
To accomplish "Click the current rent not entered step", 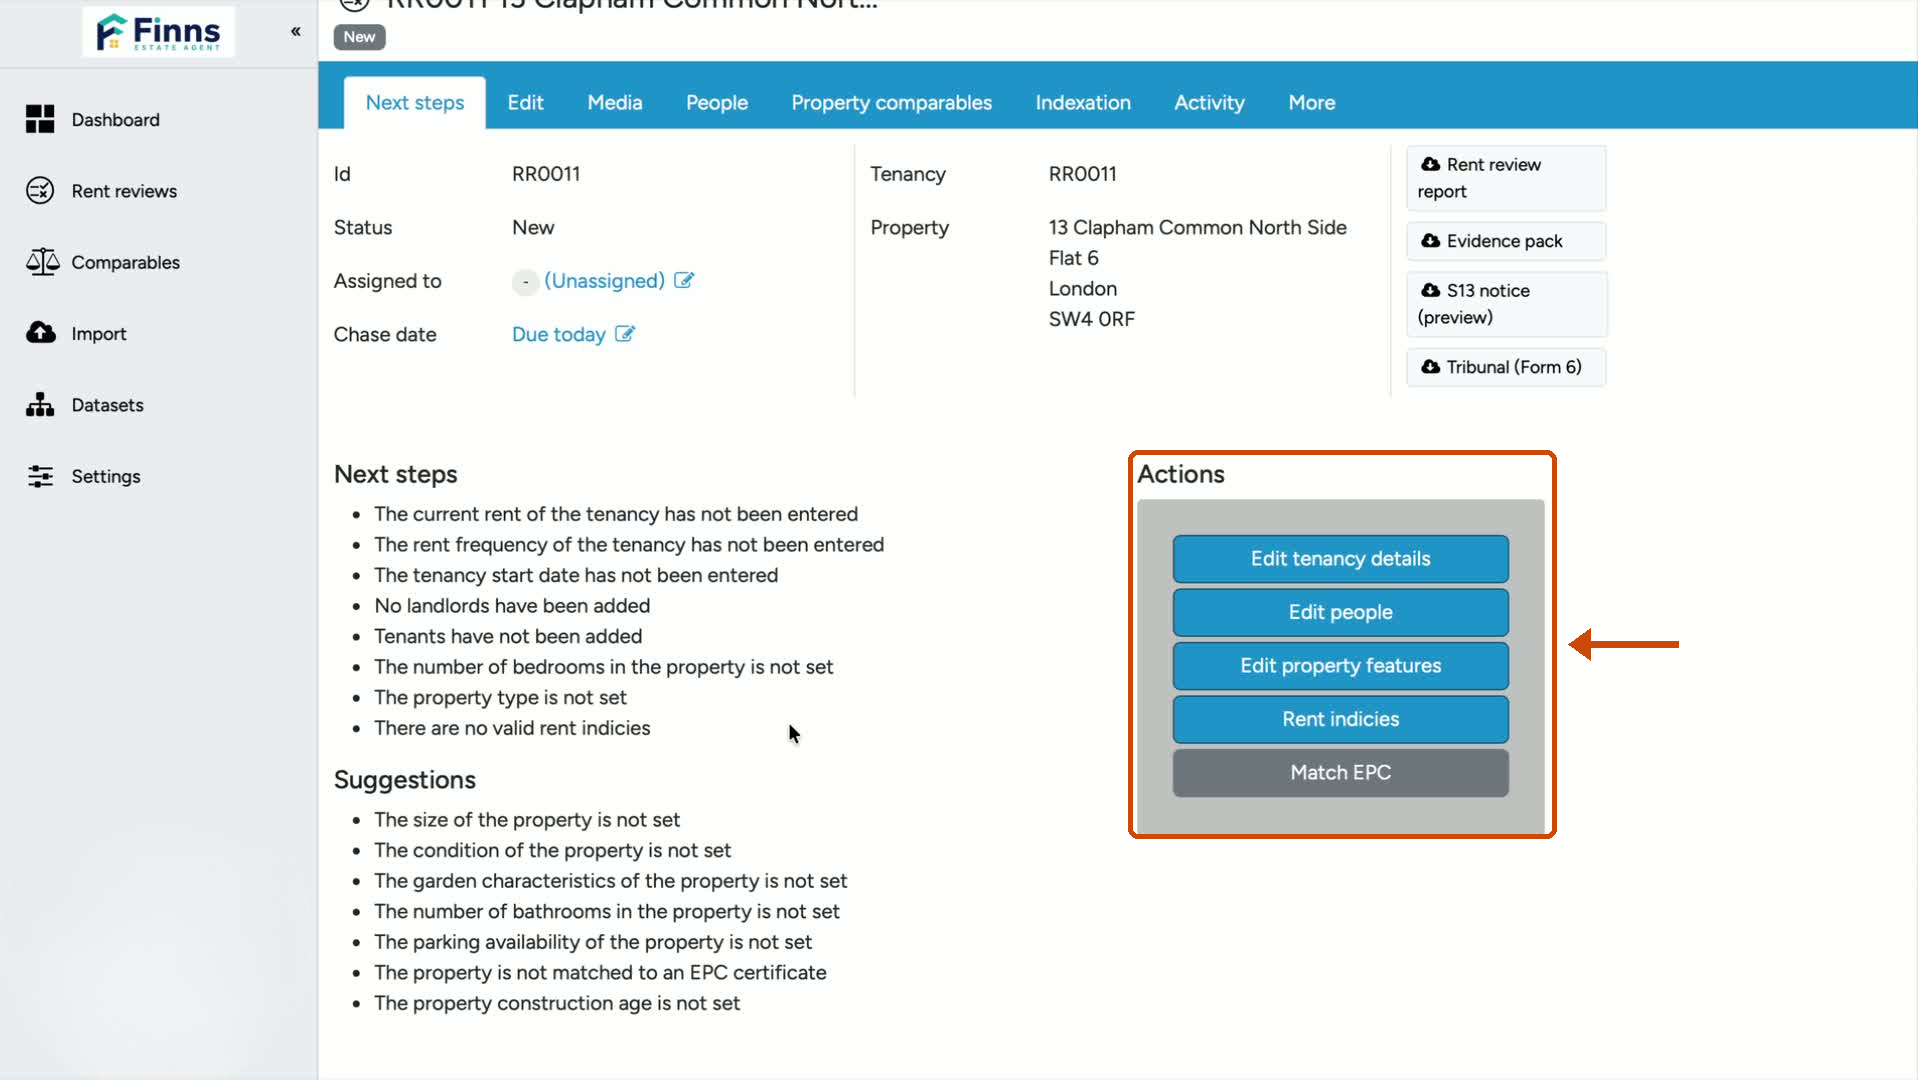I will tap(616, 514).
